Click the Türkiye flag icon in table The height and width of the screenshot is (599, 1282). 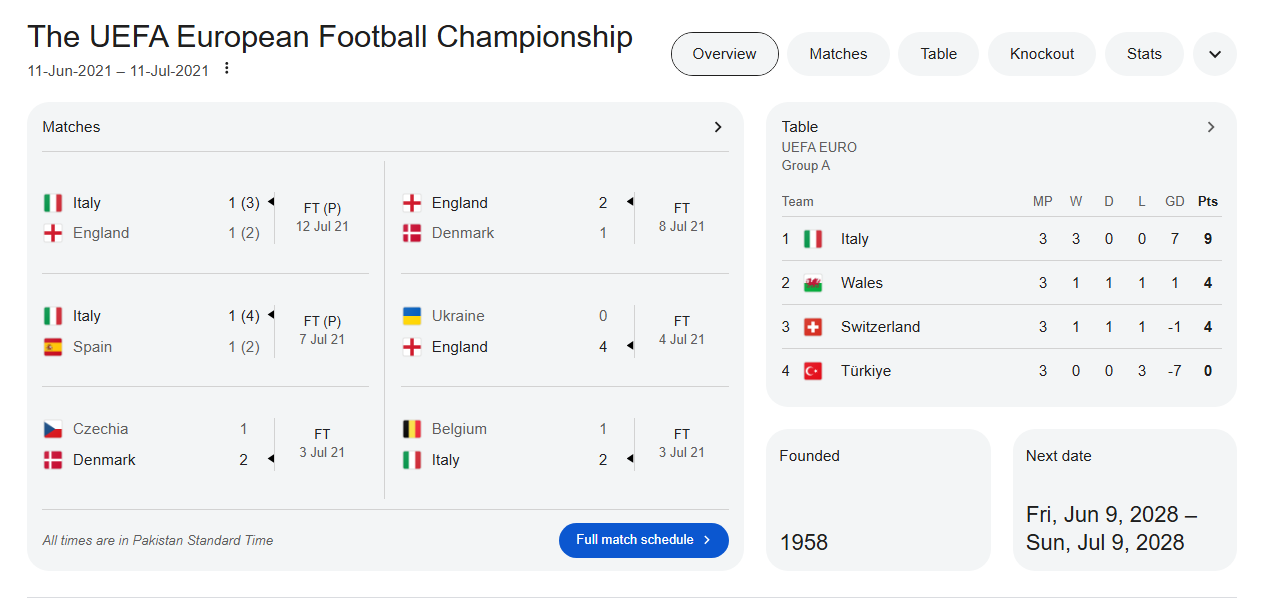[x=813, y=371]
